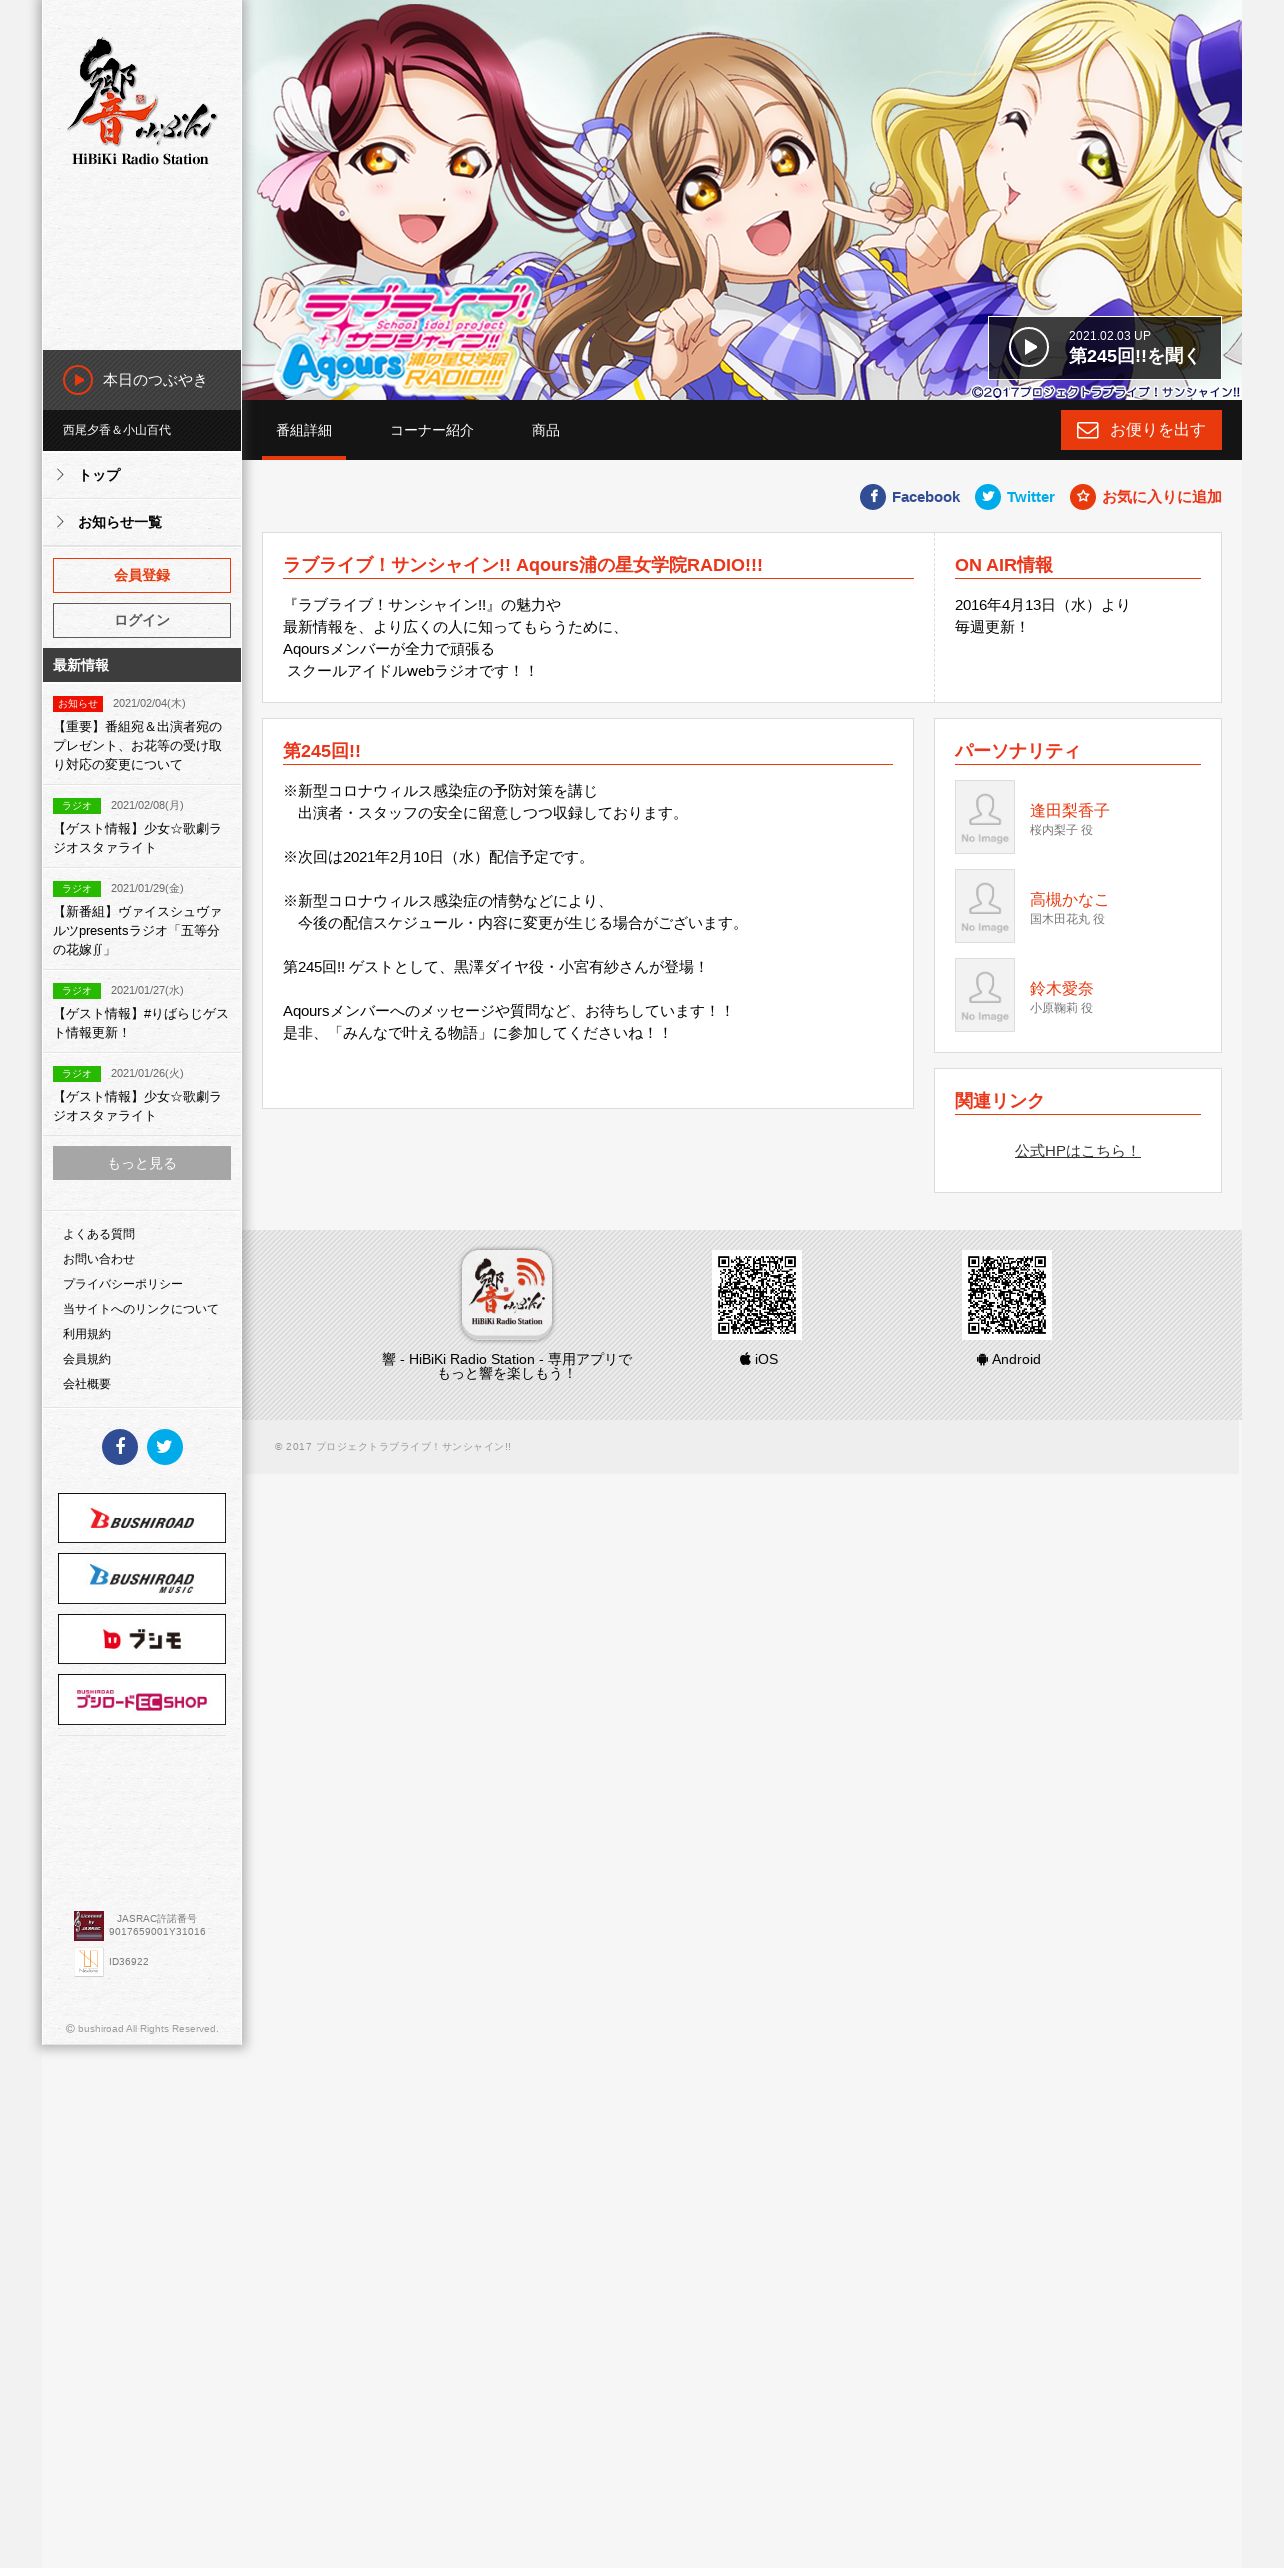This screenshot has width=1284, height=2568.
Task: Open お問い合わせ
Action: pyautogui.click(x=99, y=1259)
